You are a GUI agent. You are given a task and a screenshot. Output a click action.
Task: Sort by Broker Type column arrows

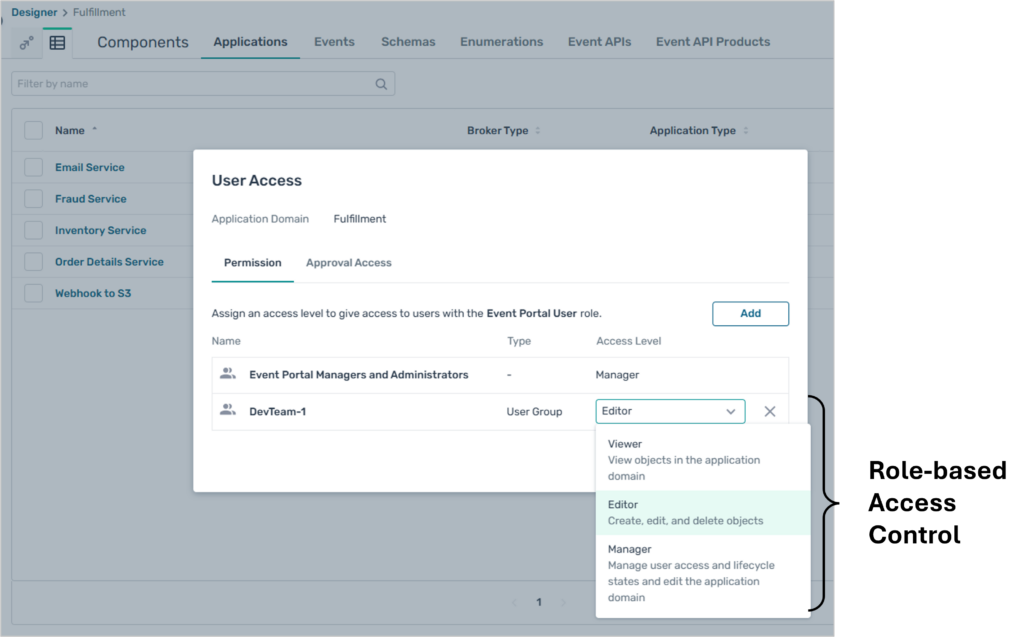tap(538, 131)
